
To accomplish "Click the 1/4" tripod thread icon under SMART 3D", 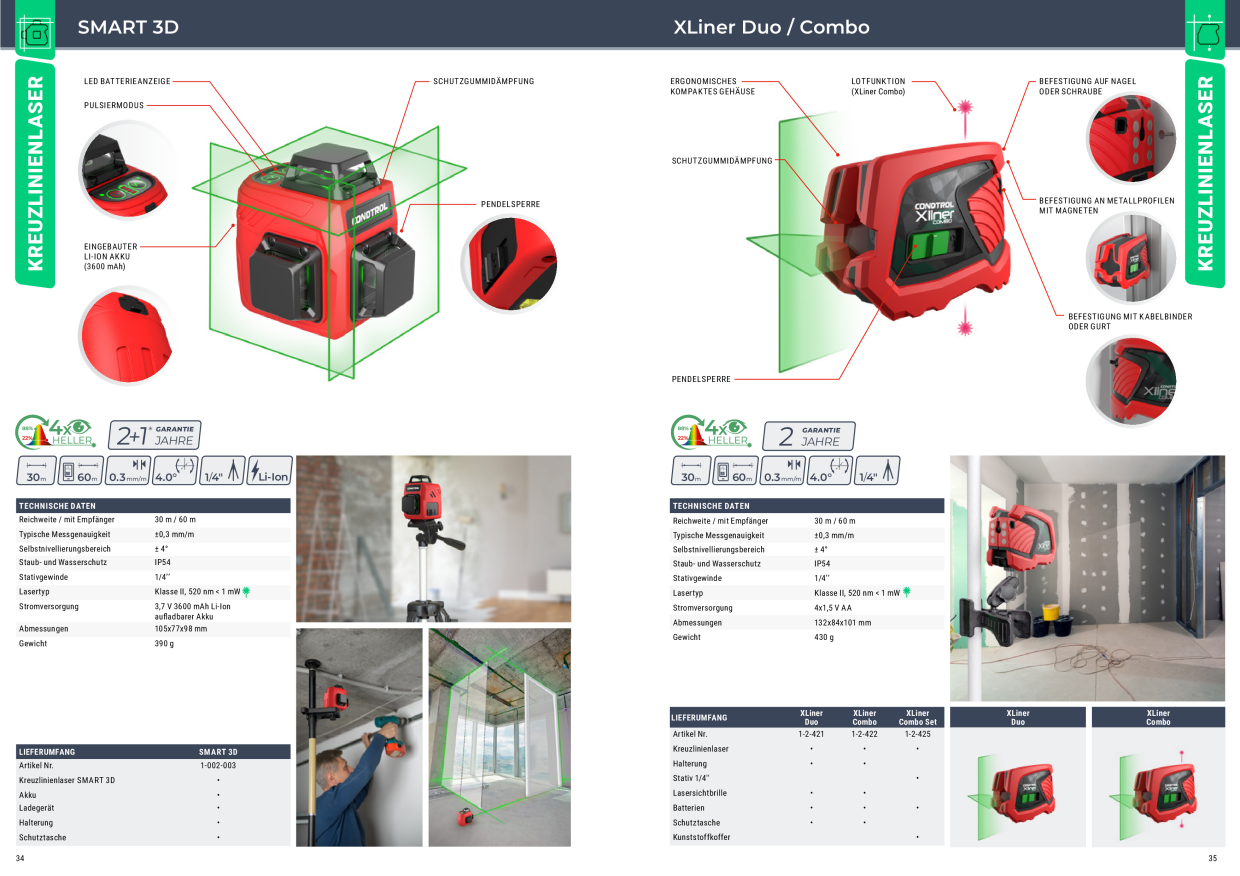I will point(221,470).
